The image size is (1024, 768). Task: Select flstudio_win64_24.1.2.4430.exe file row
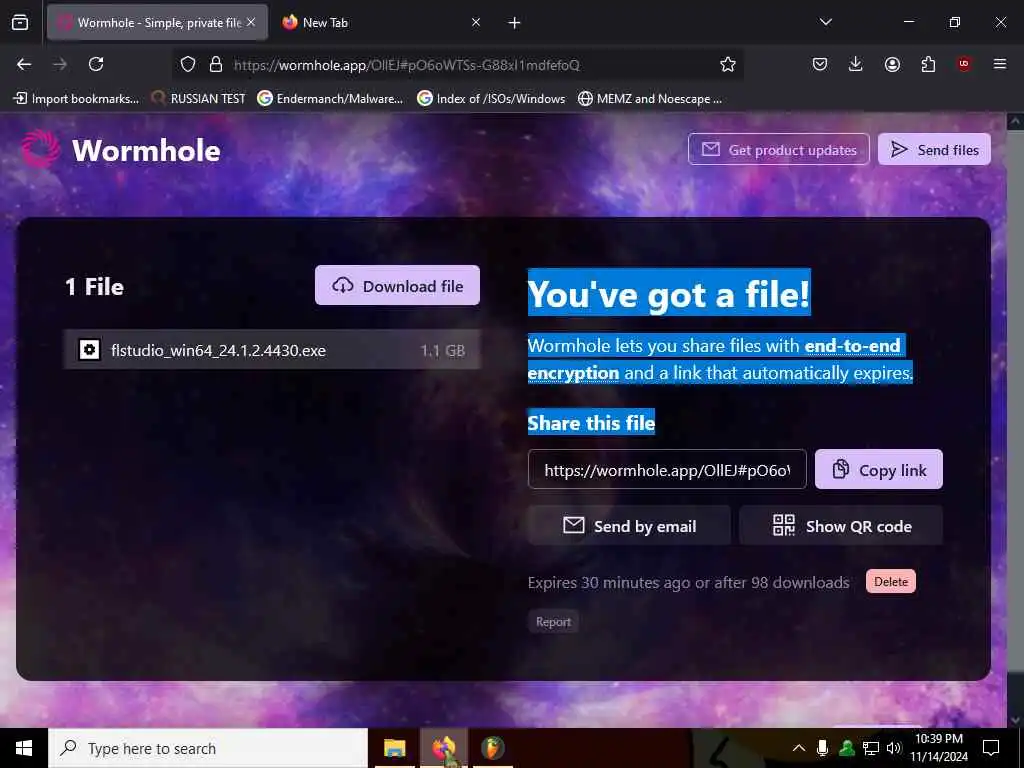click(272, 350)
